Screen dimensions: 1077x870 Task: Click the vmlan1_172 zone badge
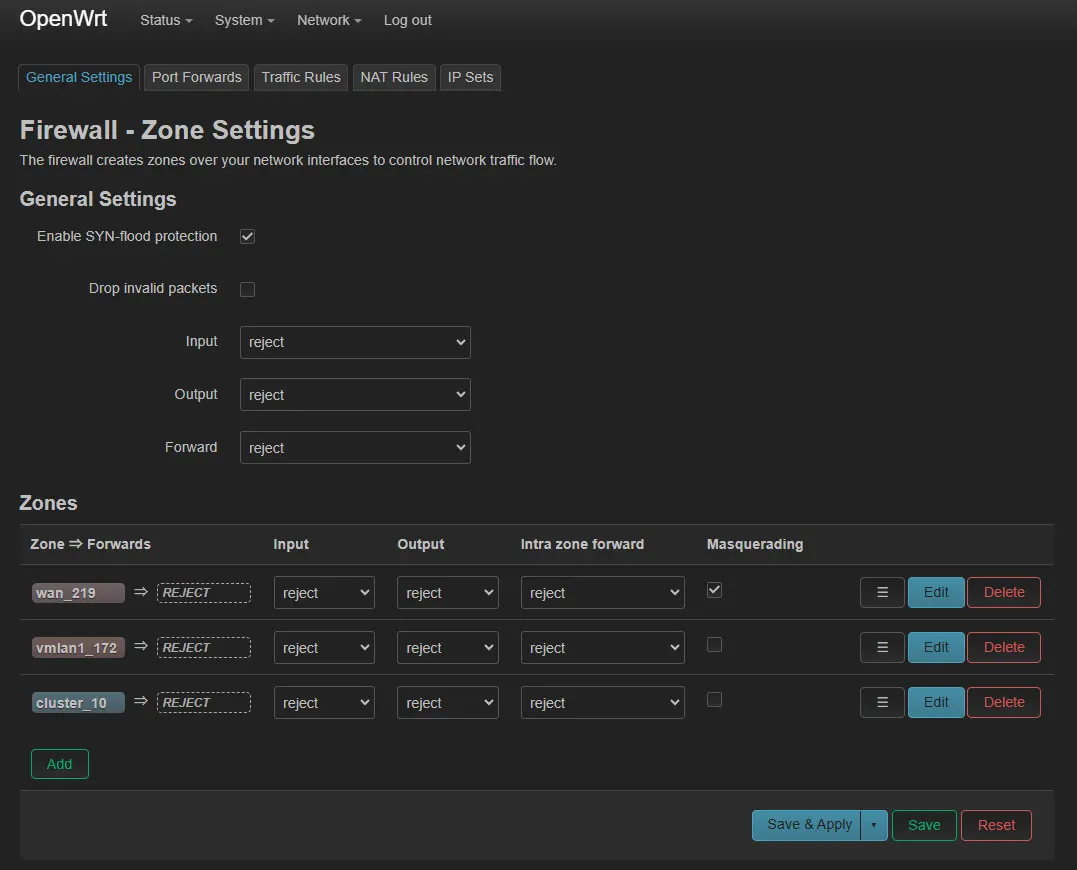click(x=78, y=648)
